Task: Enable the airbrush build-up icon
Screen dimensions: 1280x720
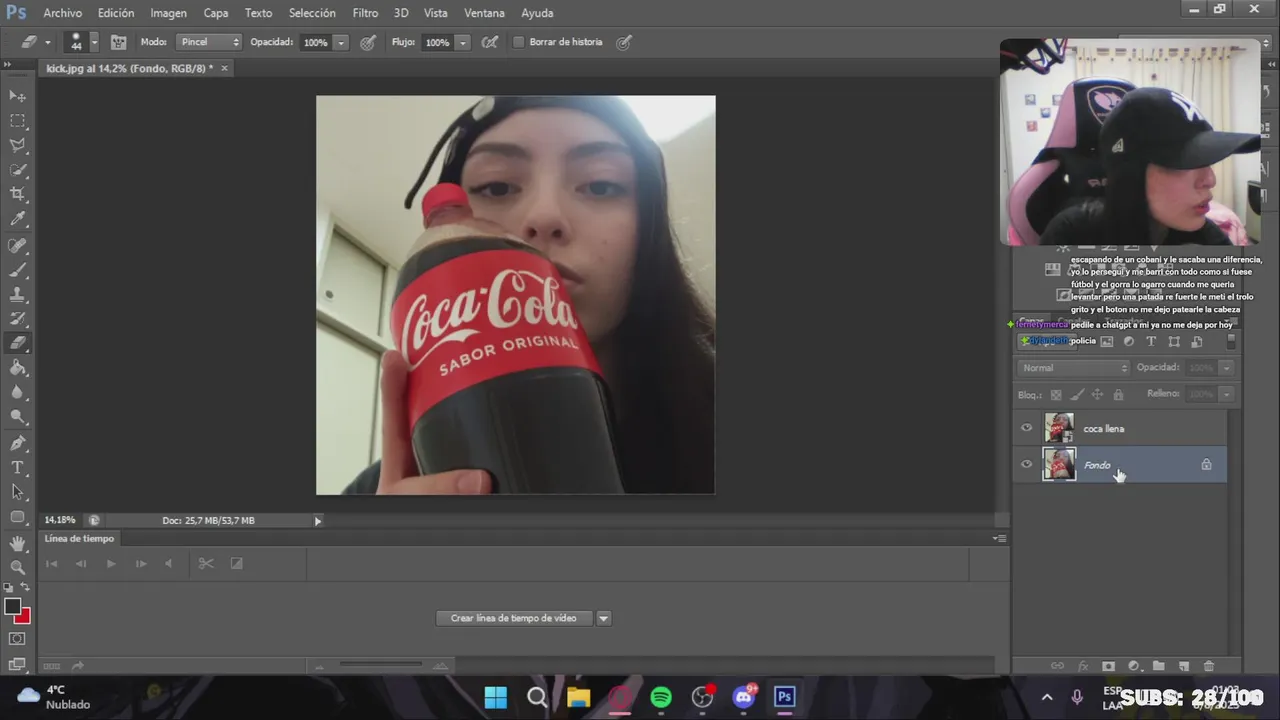Action: 490,42
